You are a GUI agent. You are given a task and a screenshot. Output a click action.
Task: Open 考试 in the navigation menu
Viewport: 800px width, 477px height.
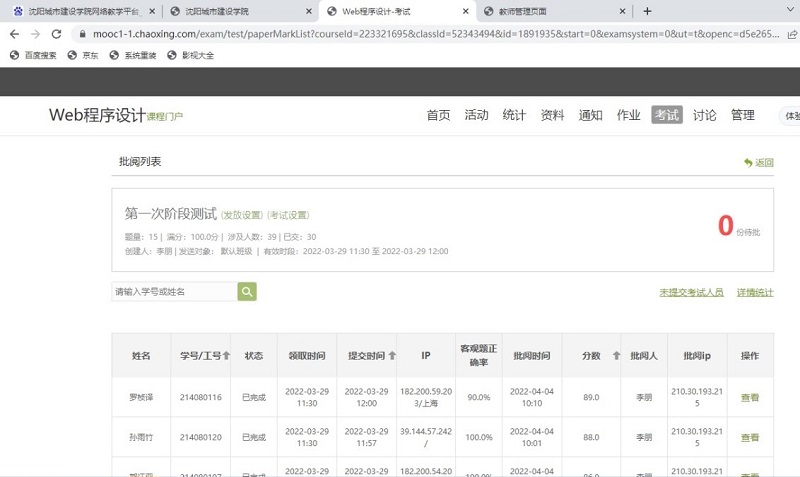(x=666, y=115)
